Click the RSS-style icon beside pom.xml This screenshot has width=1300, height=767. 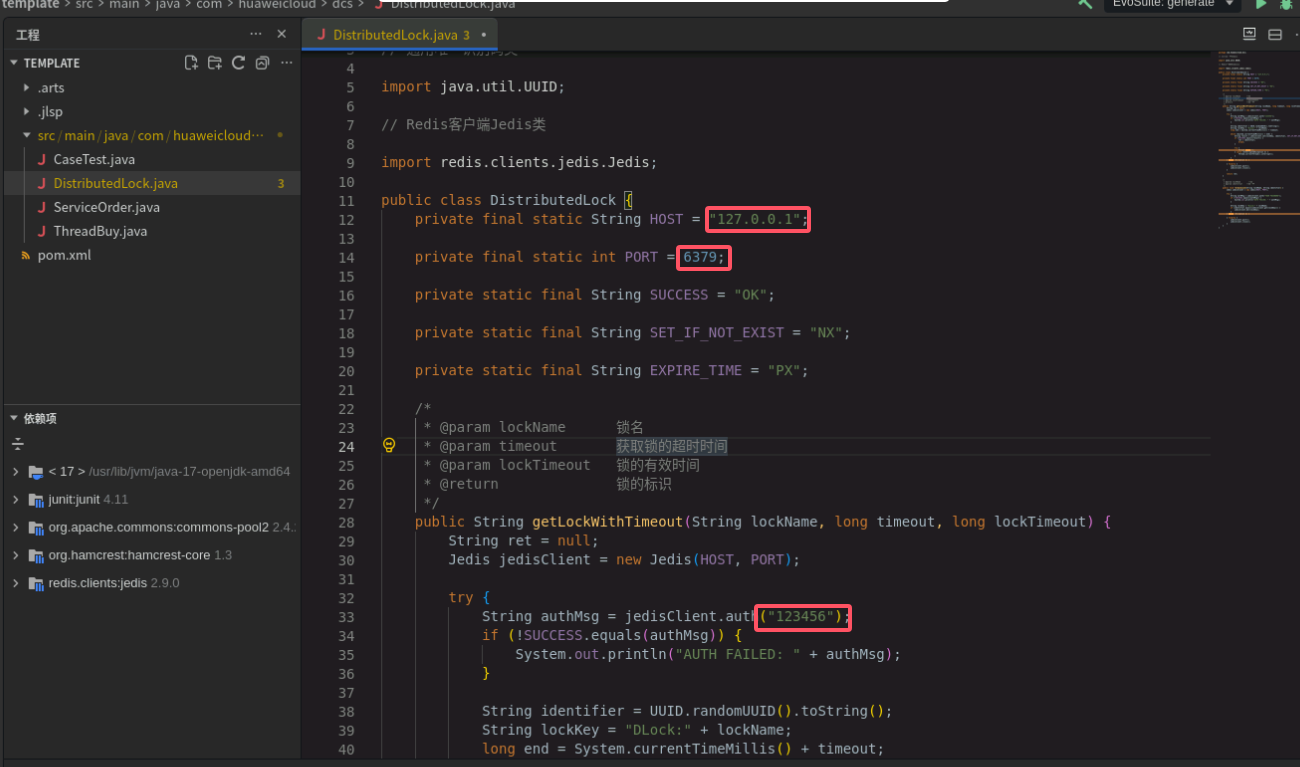pos(26,255)
